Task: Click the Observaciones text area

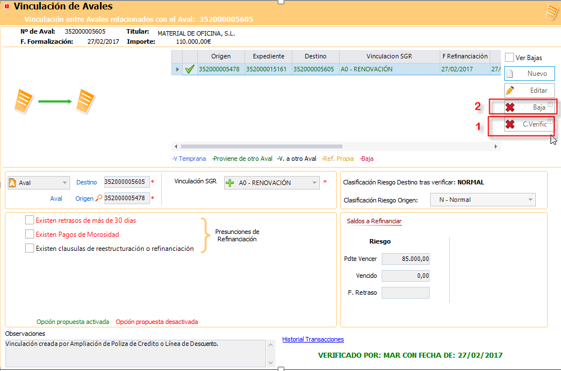Action: [x=135, y=353]
